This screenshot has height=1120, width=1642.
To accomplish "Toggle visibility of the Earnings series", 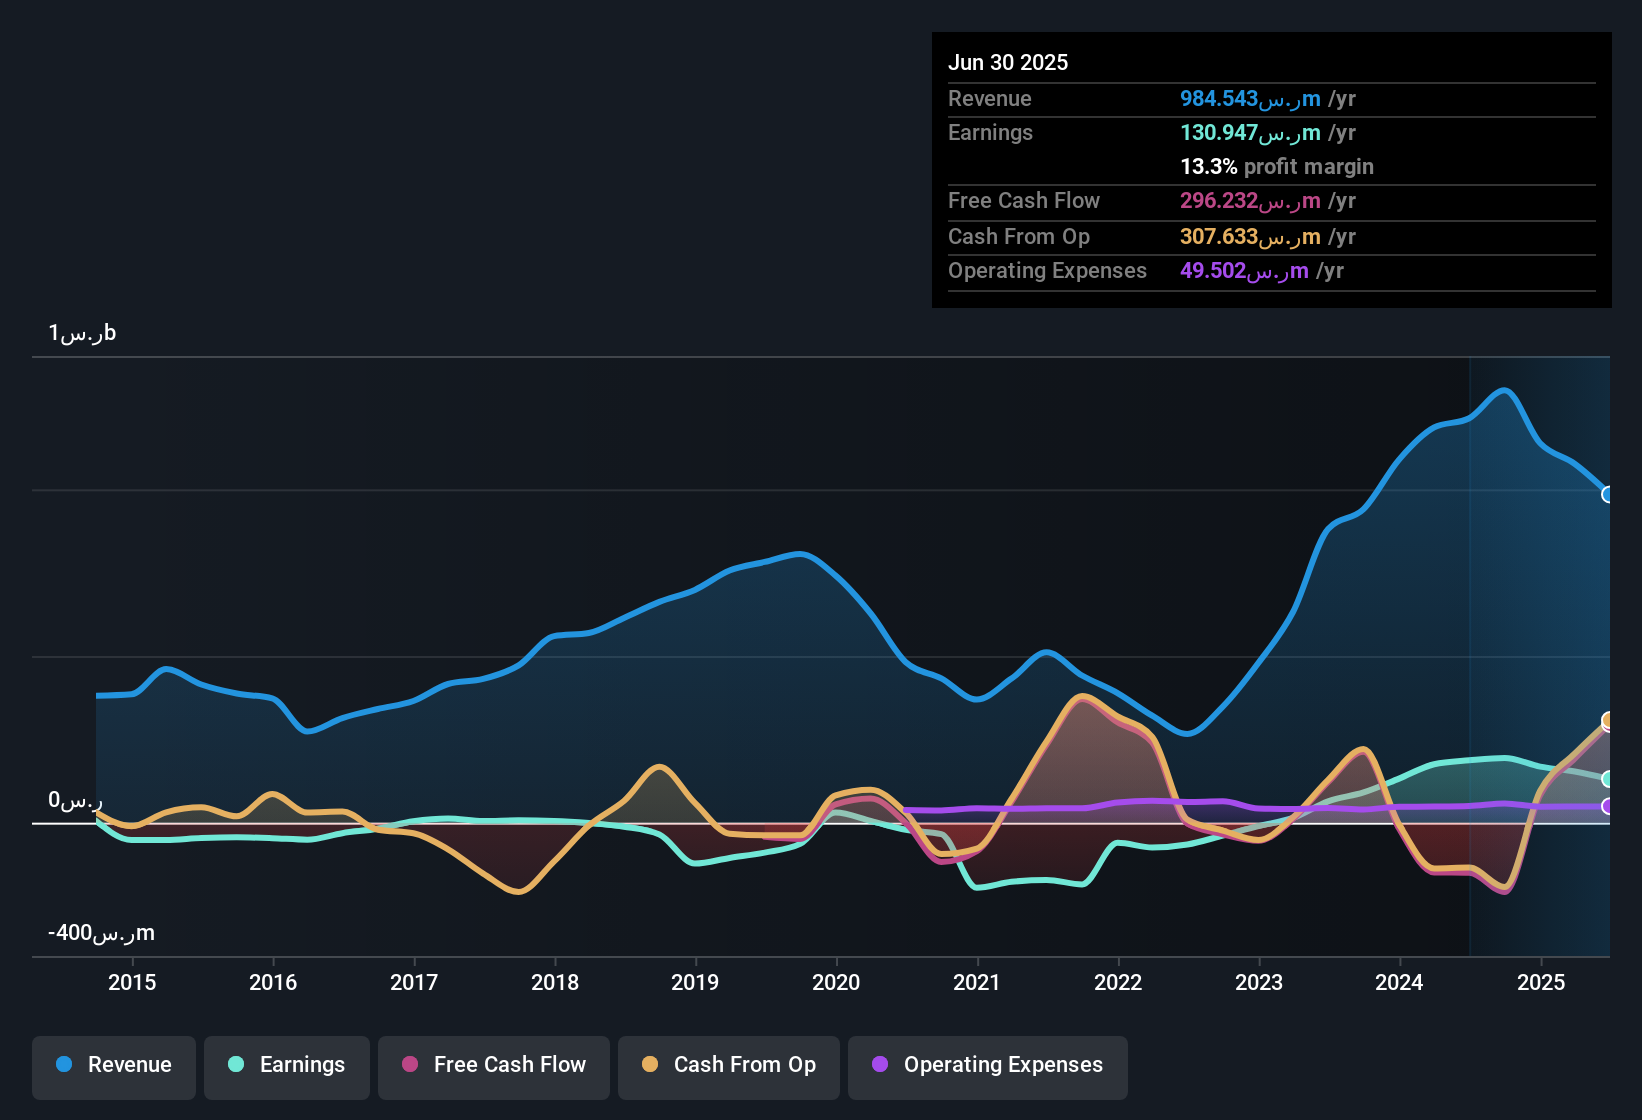I will point(236,1065).
